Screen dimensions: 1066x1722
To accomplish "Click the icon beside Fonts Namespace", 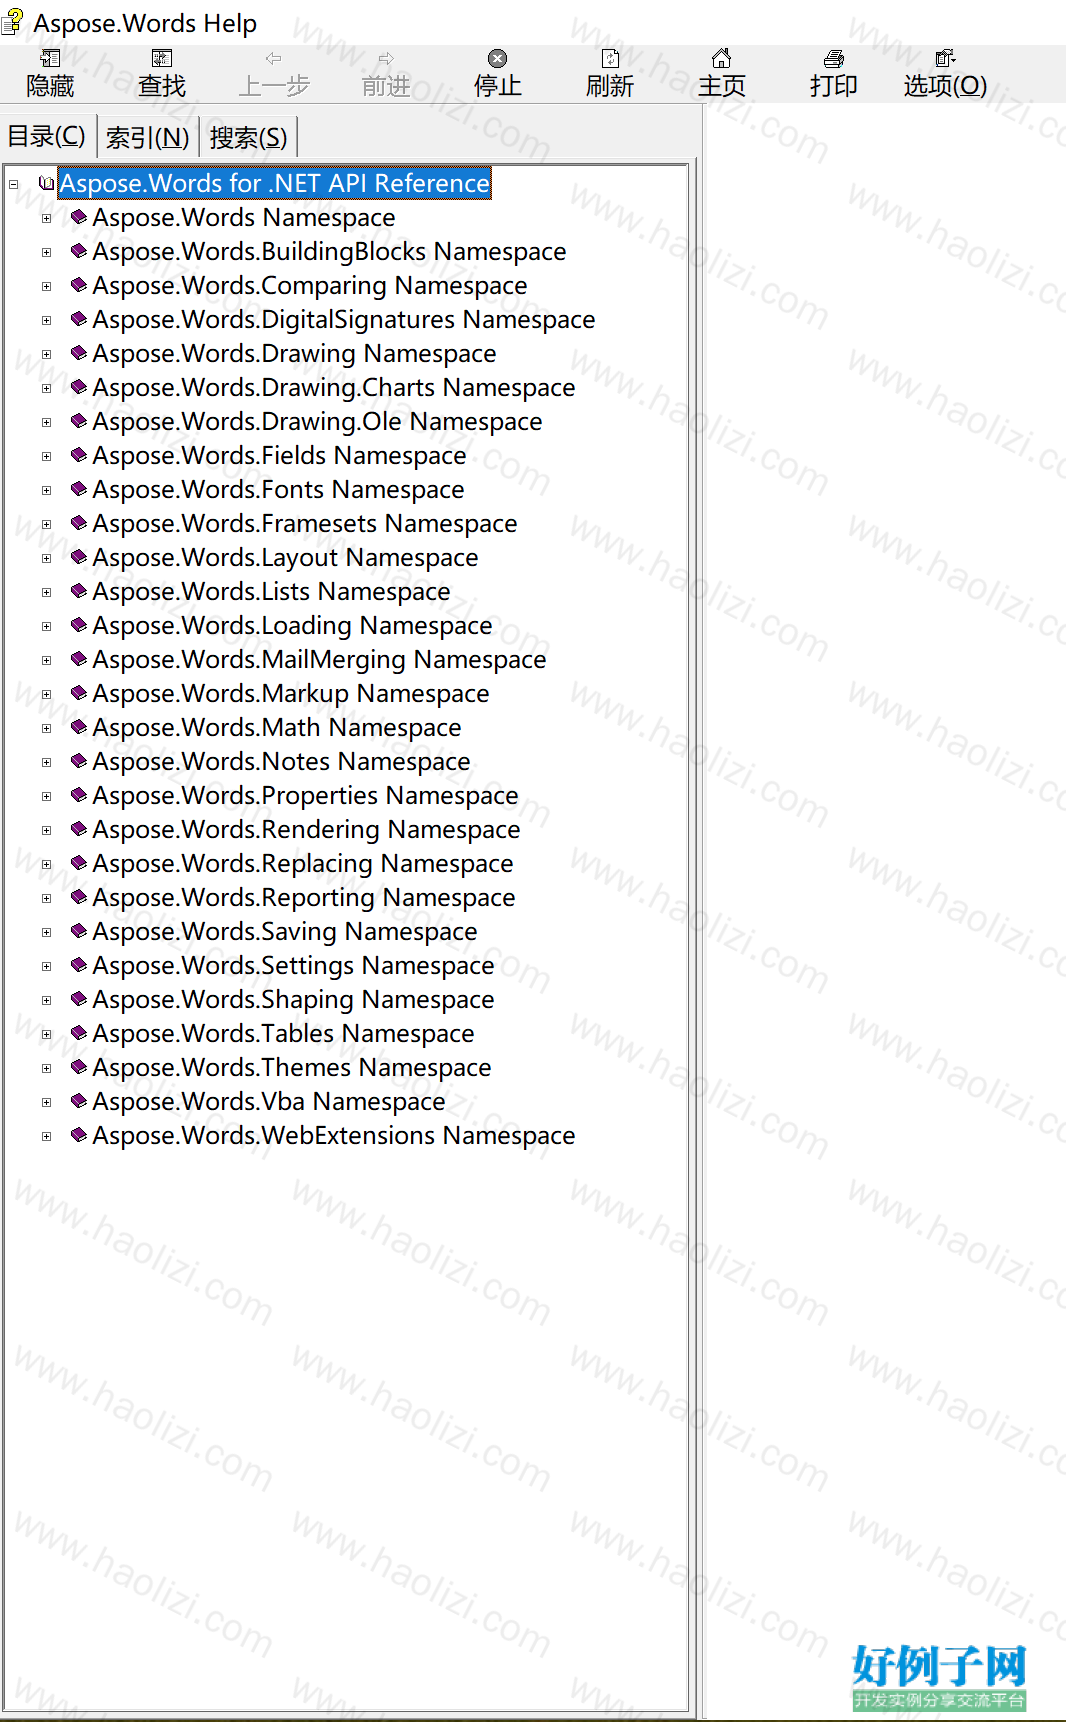I will pyautogui.click(x=79, y=489).
